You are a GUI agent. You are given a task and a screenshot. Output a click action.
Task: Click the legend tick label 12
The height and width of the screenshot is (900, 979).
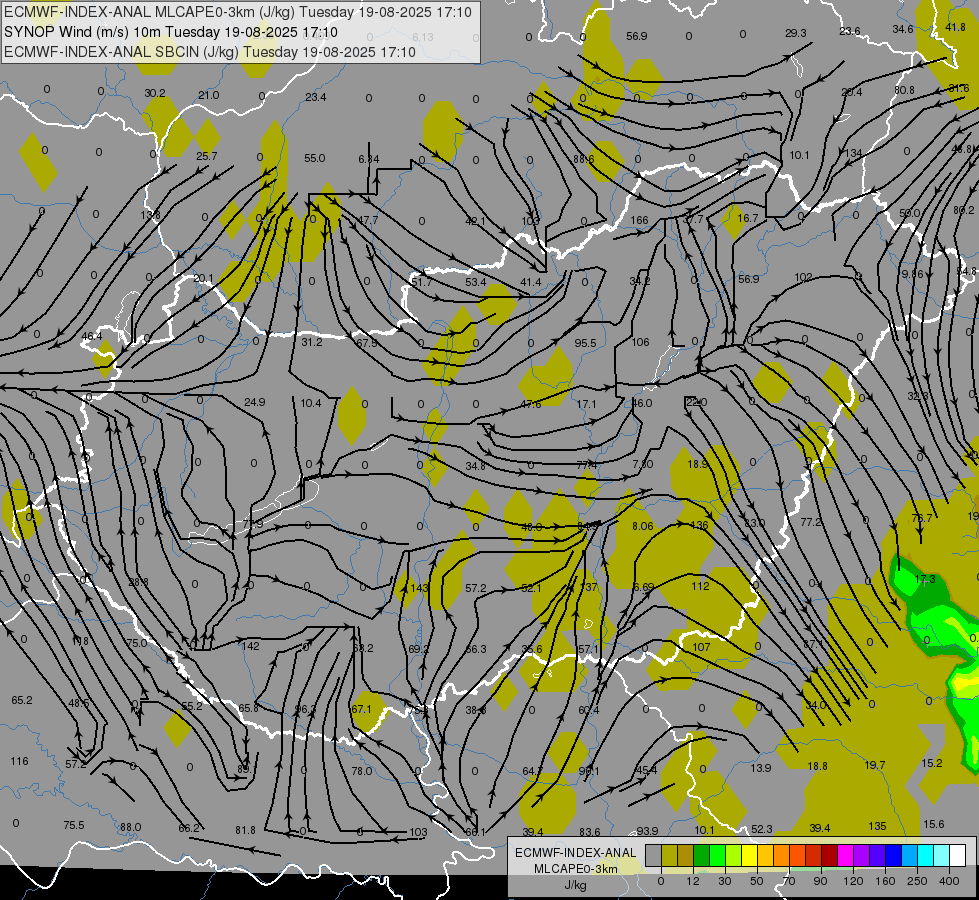click(693, 881)
